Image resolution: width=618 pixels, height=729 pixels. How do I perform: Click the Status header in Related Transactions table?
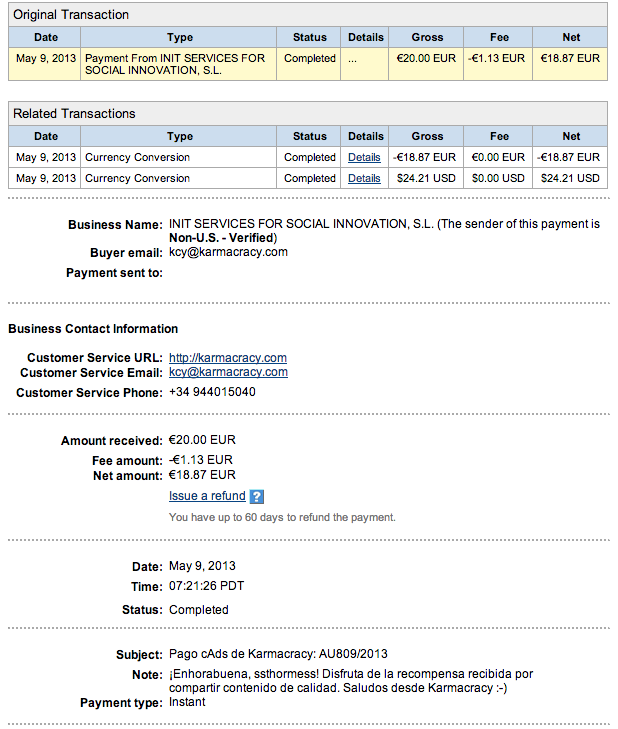click(310, 137)
